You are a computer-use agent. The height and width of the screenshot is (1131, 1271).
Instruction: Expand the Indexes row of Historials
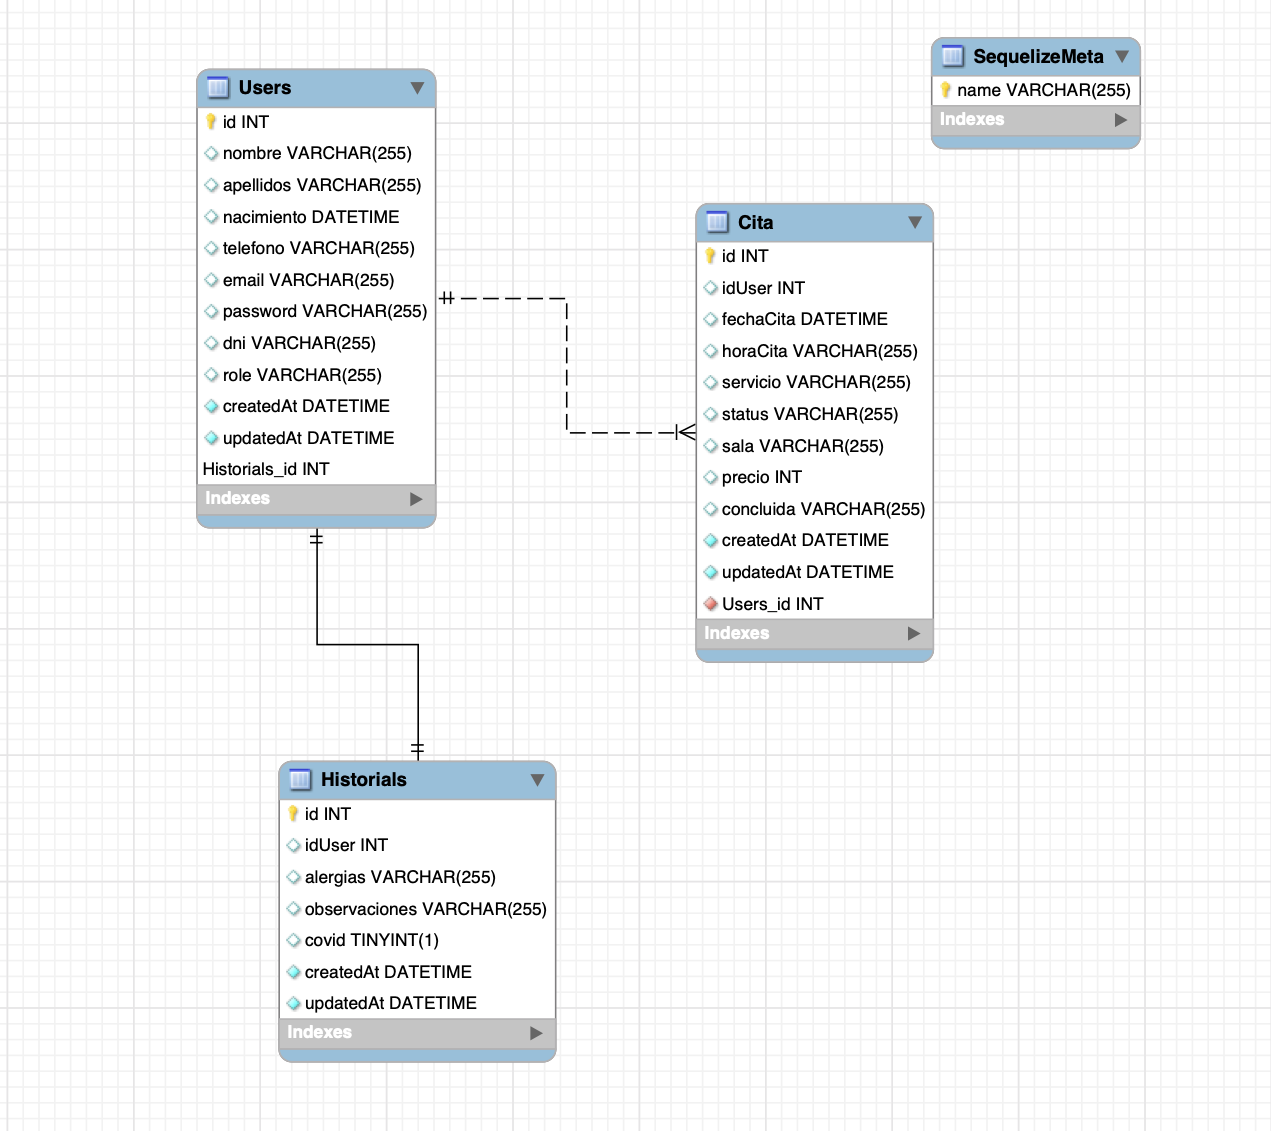click(x=537, y=1033)
